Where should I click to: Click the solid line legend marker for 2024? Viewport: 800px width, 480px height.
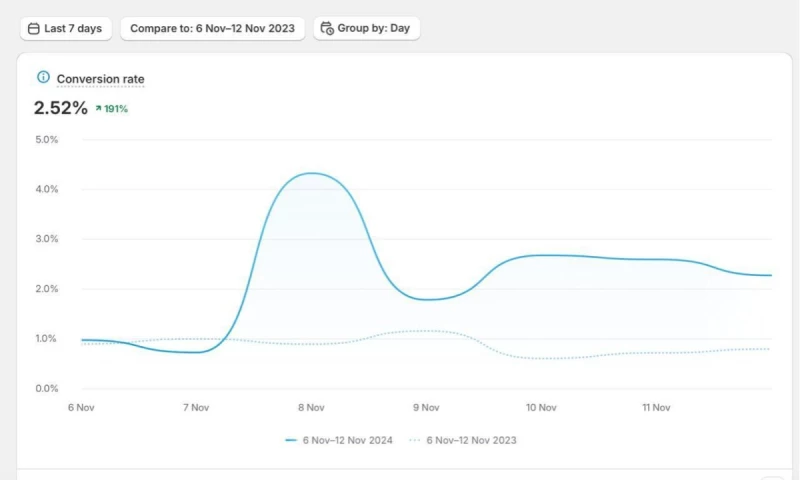click(x=291, y=440)
